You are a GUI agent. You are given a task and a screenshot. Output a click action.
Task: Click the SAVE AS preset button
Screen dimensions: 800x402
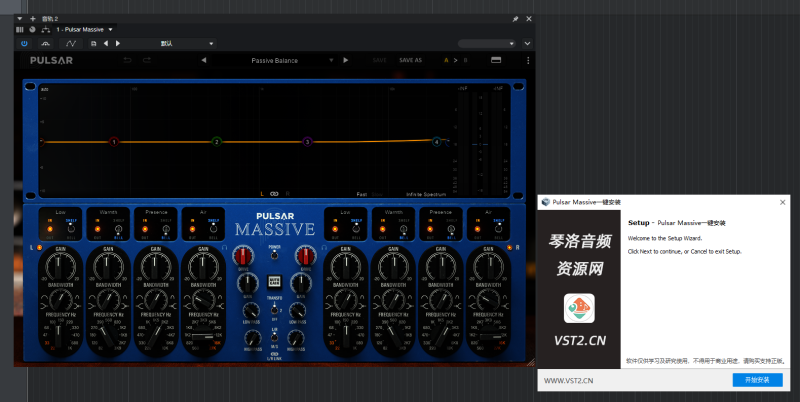(x=411, y=60)
